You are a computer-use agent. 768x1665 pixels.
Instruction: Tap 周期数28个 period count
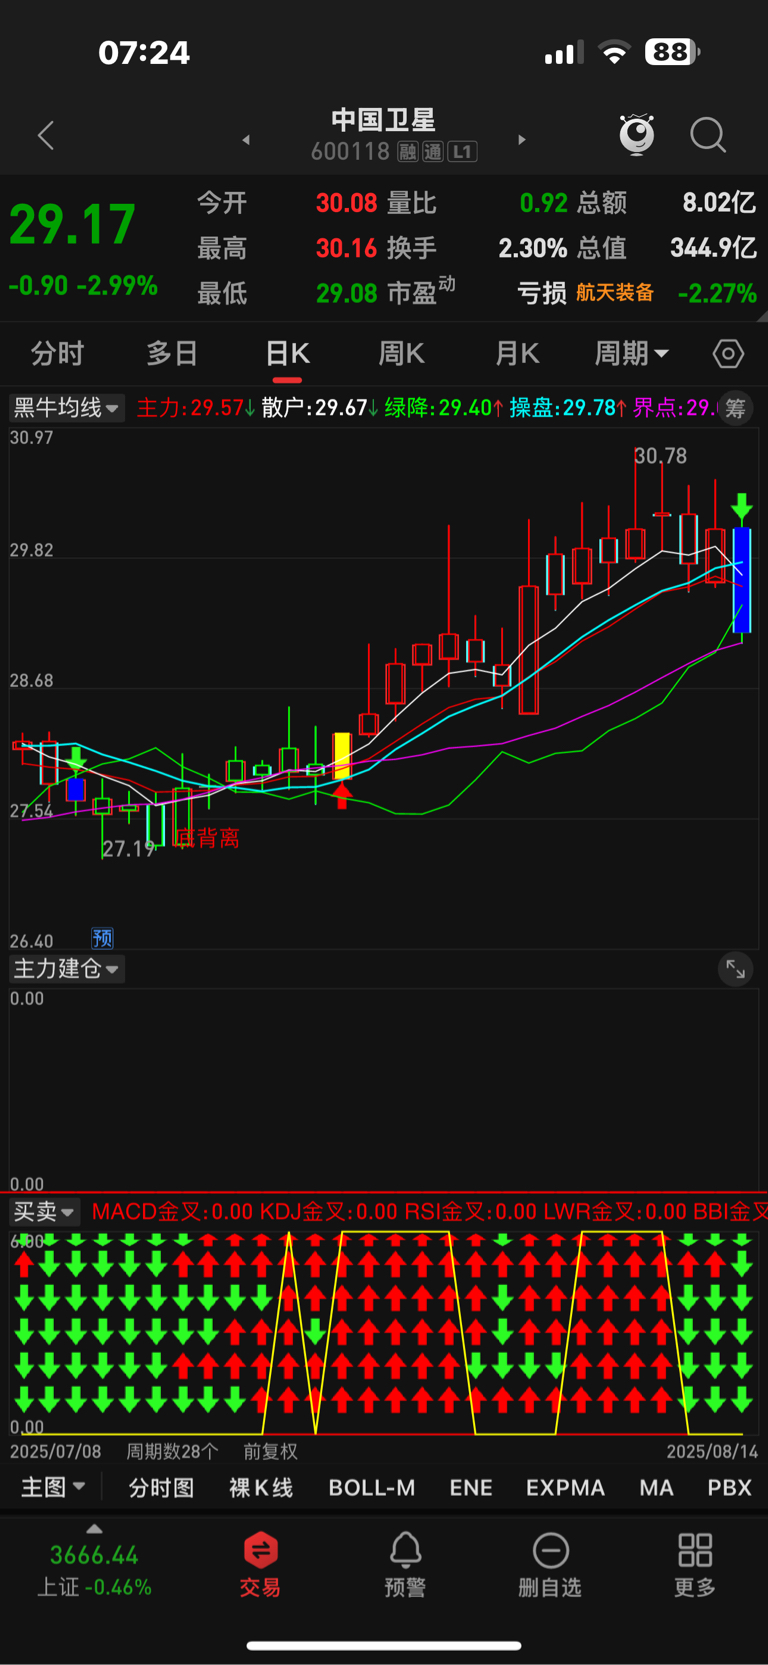[x=172, y=1451]
